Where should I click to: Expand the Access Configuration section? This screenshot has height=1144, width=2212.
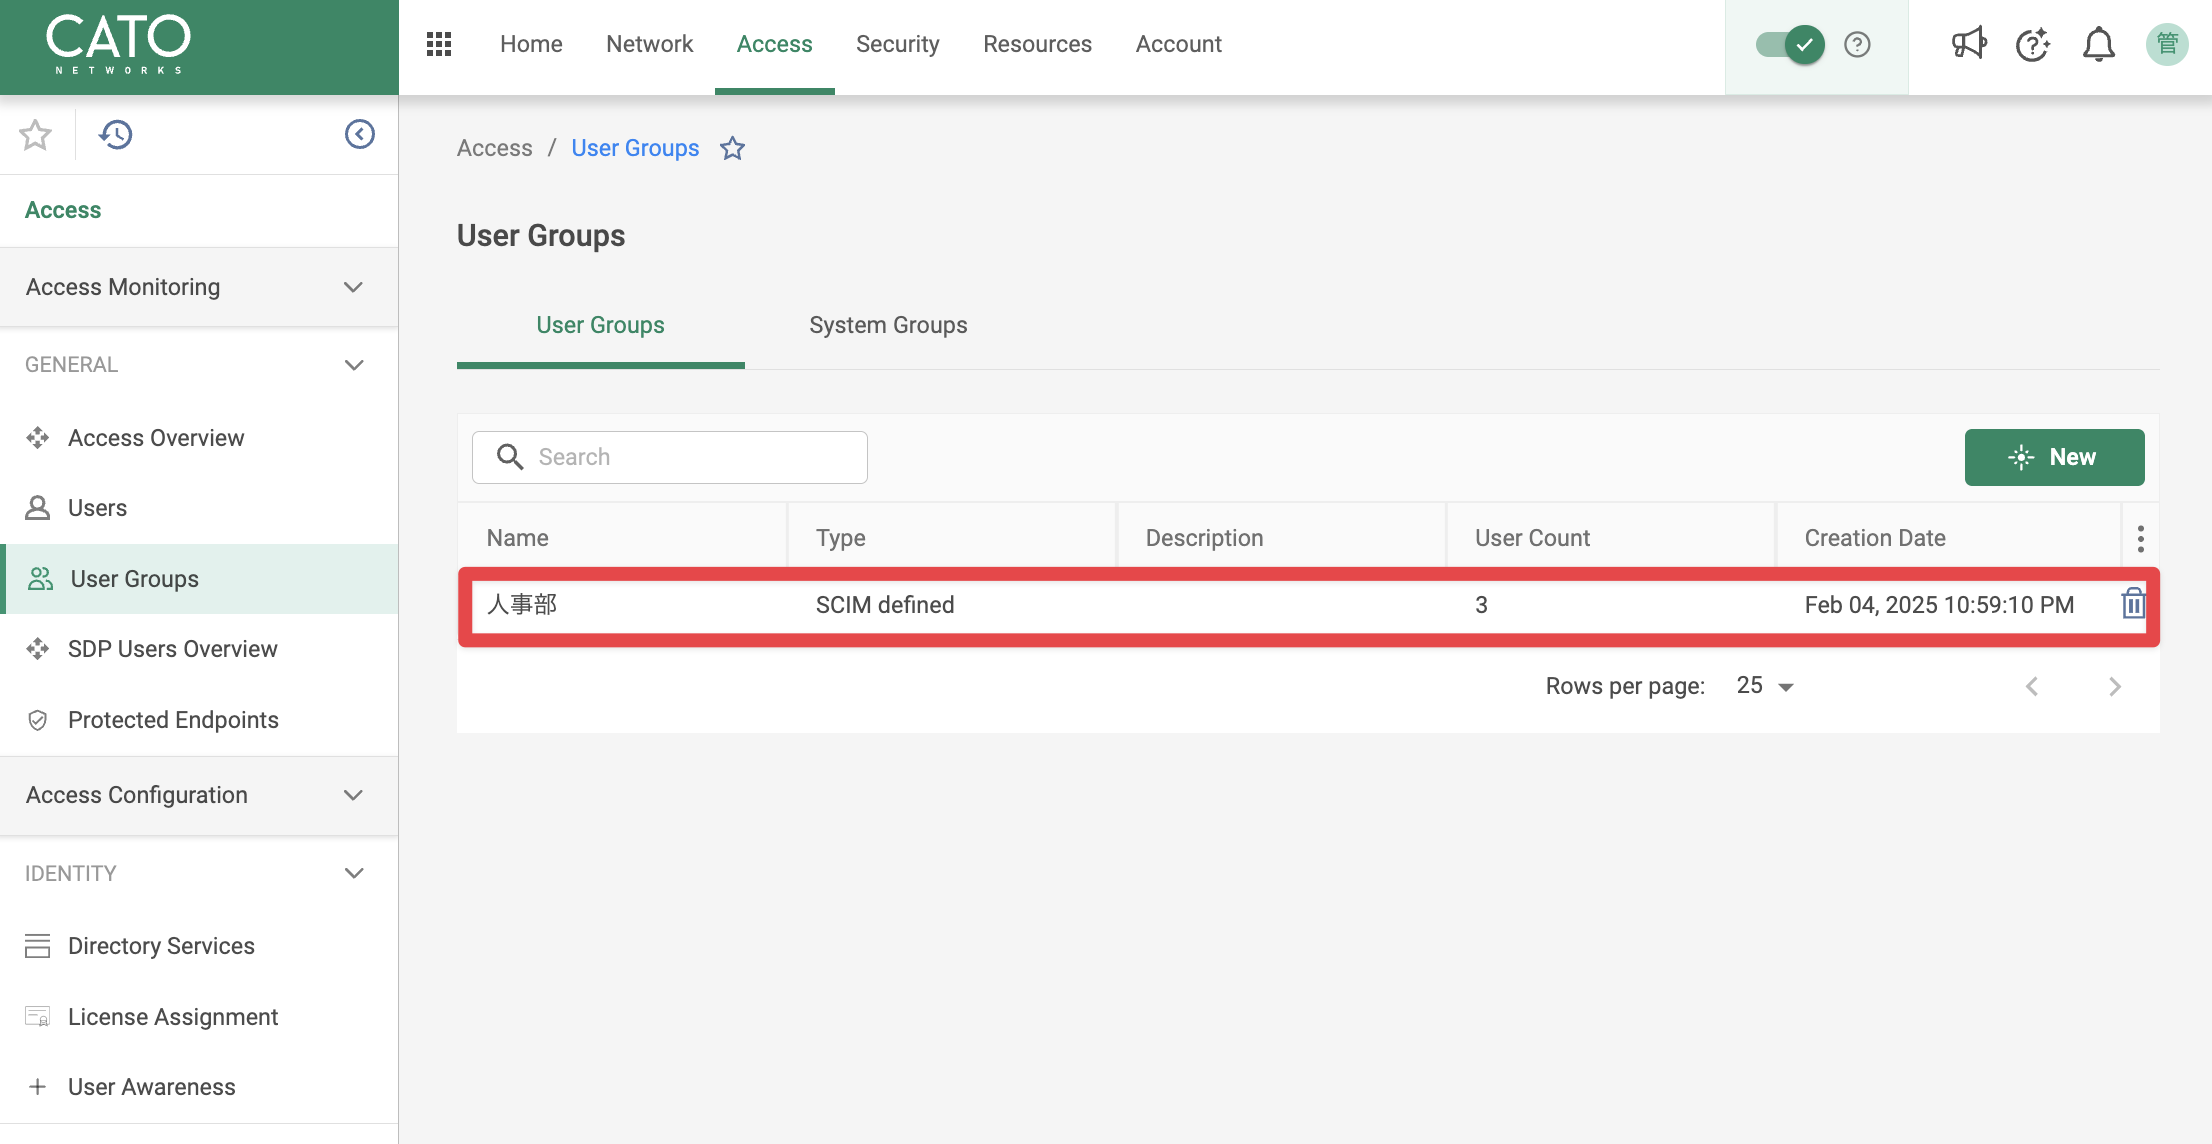tap(199, 795)
